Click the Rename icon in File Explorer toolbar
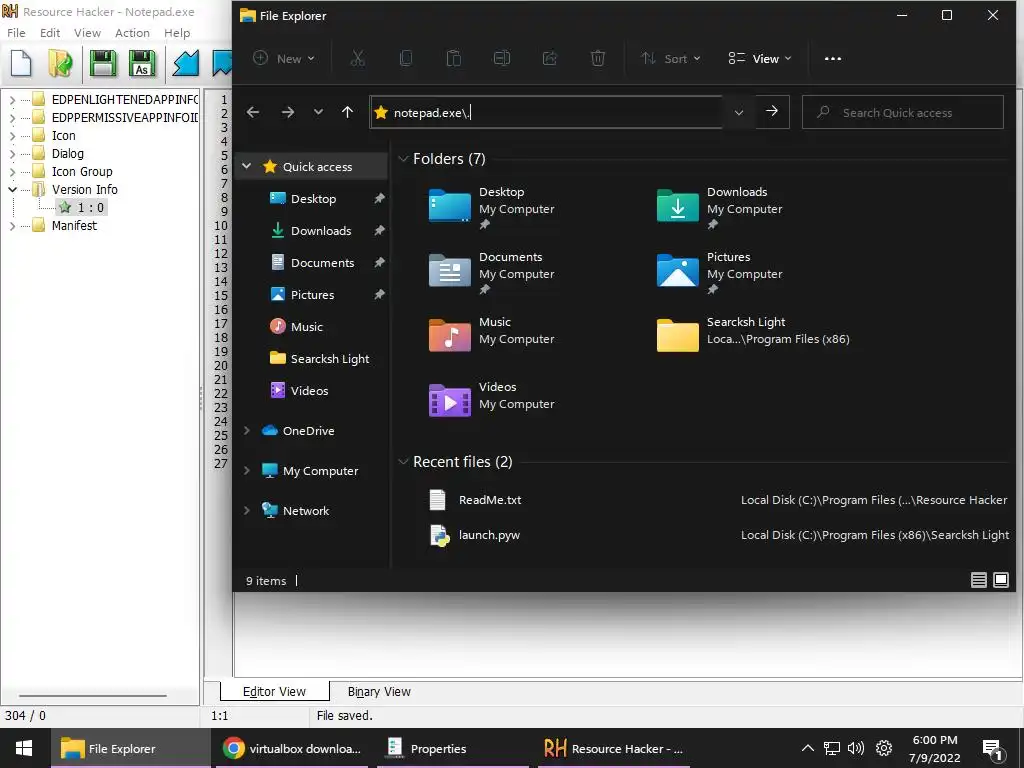The image size is (1024, 768). point(502,58)
